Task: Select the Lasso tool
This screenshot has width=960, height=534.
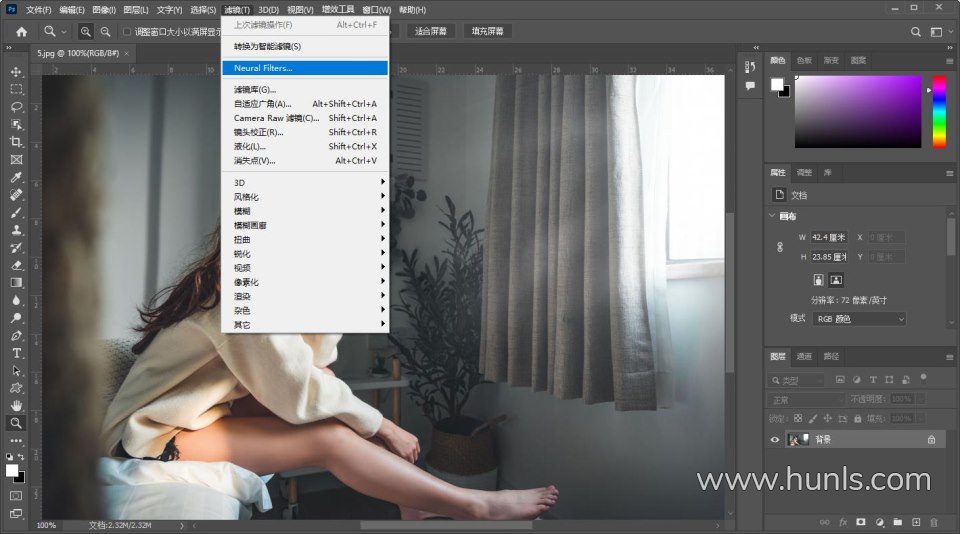Action: 17,107
